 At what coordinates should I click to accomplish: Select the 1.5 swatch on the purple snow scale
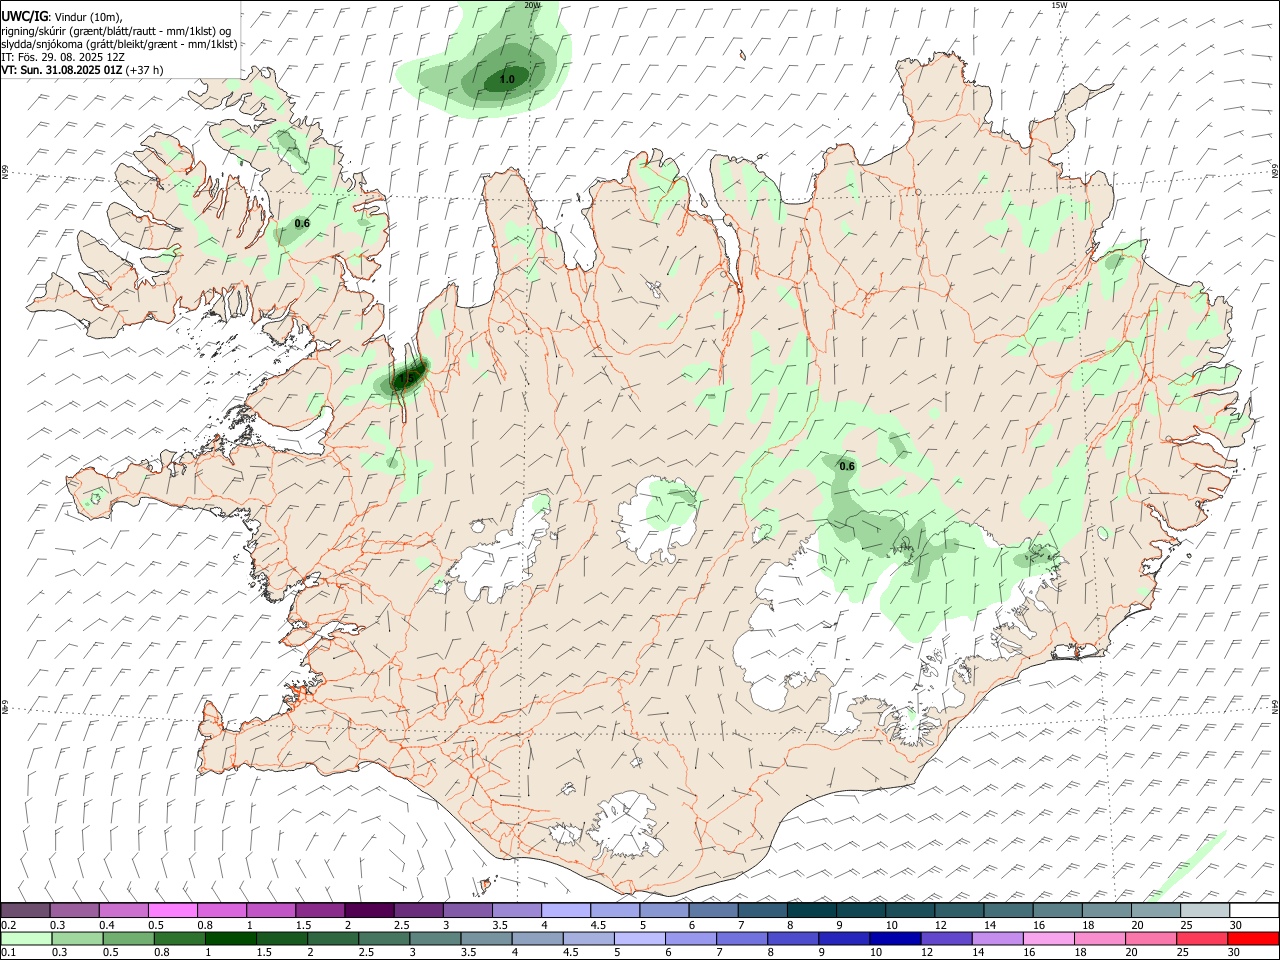click(x=320, y=910)
